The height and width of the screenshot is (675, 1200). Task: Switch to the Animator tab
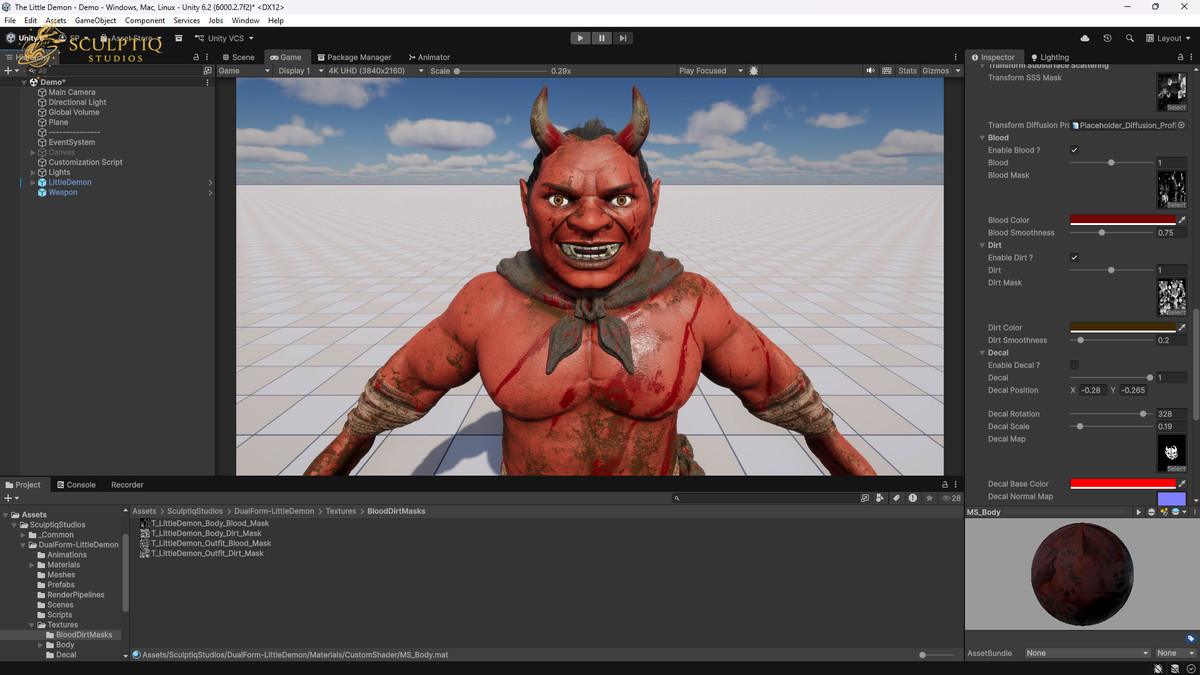tap(428, 57)
